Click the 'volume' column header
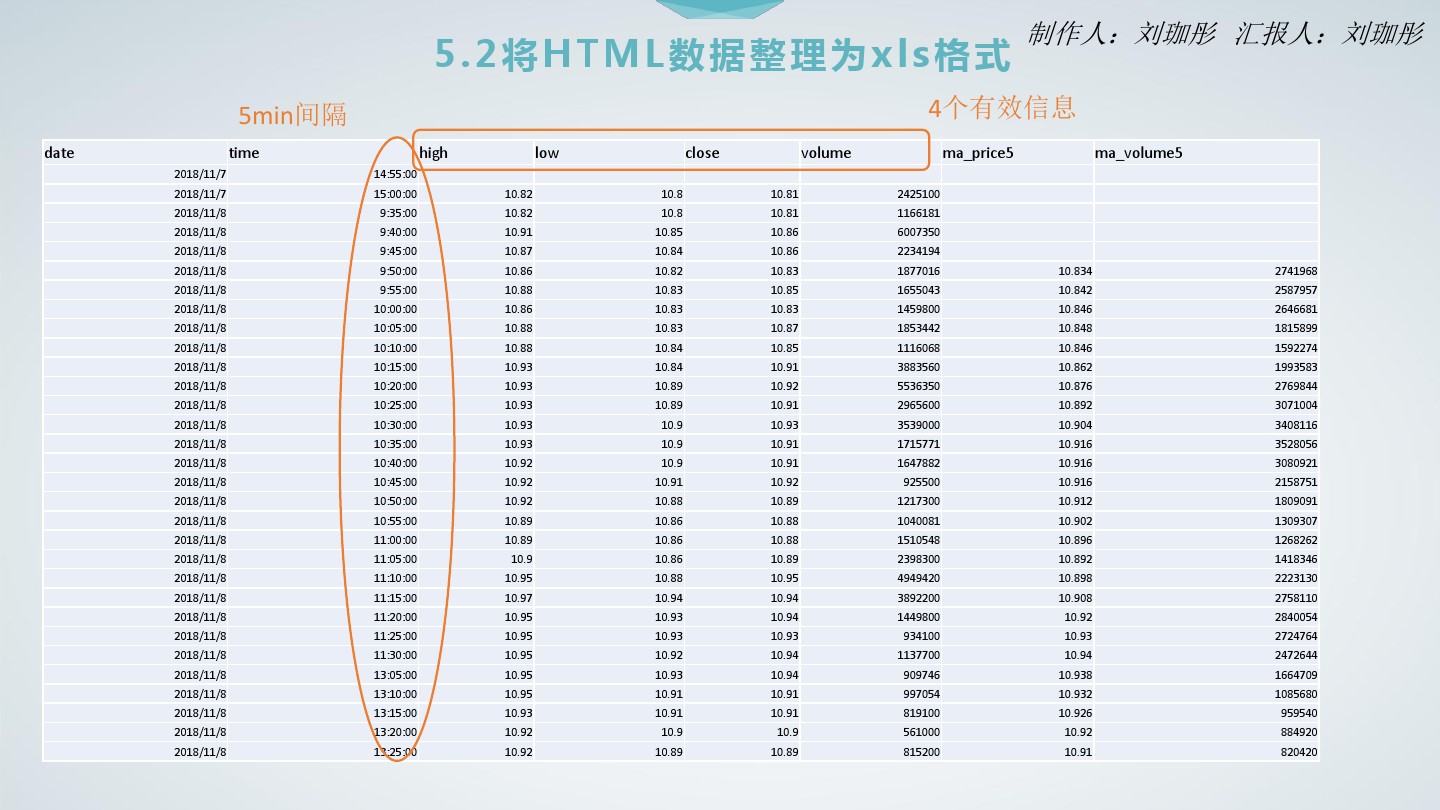1440x810 pixels. coord(826,153)
